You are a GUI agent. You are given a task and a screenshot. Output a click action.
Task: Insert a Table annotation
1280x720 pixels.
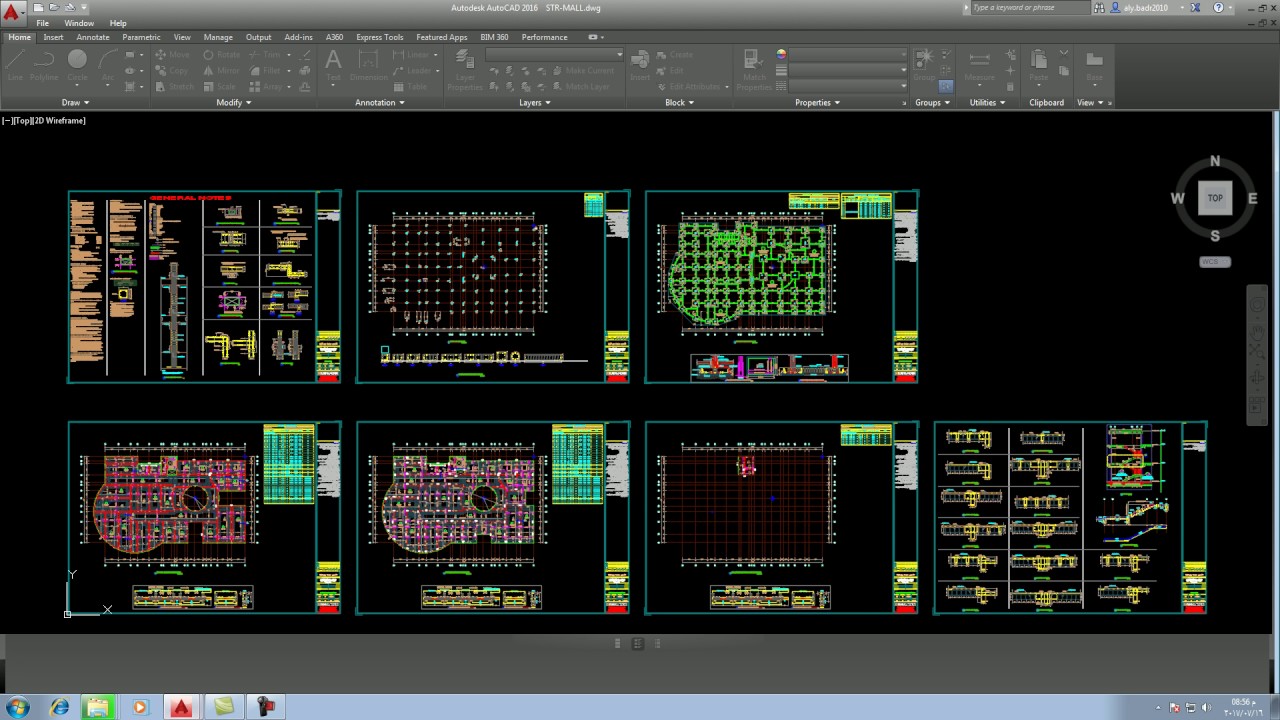pyautogui.click(x=411, y=87)
